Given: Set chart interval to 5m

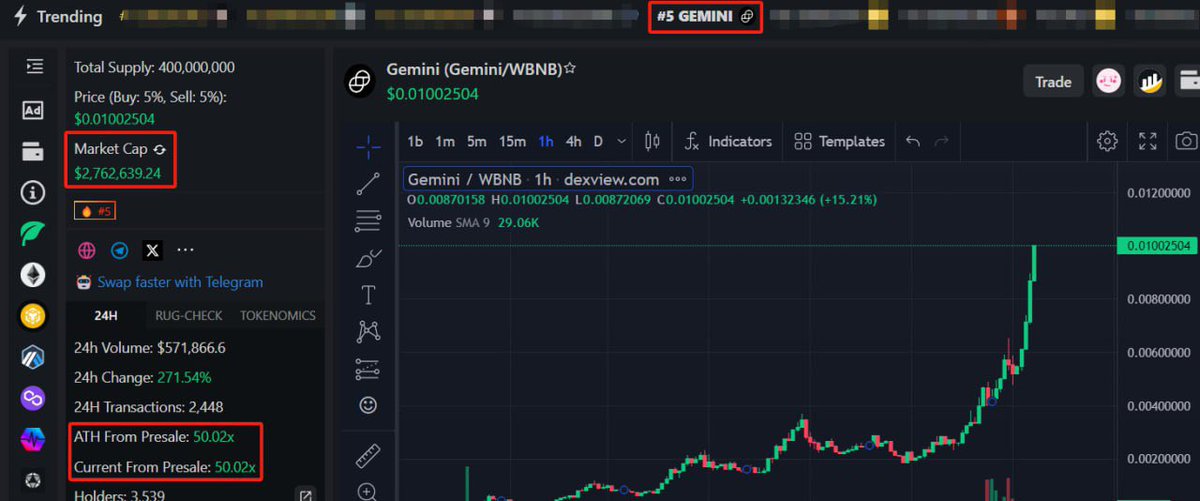Looking at the screenshot, I should [x=477, y=141].
